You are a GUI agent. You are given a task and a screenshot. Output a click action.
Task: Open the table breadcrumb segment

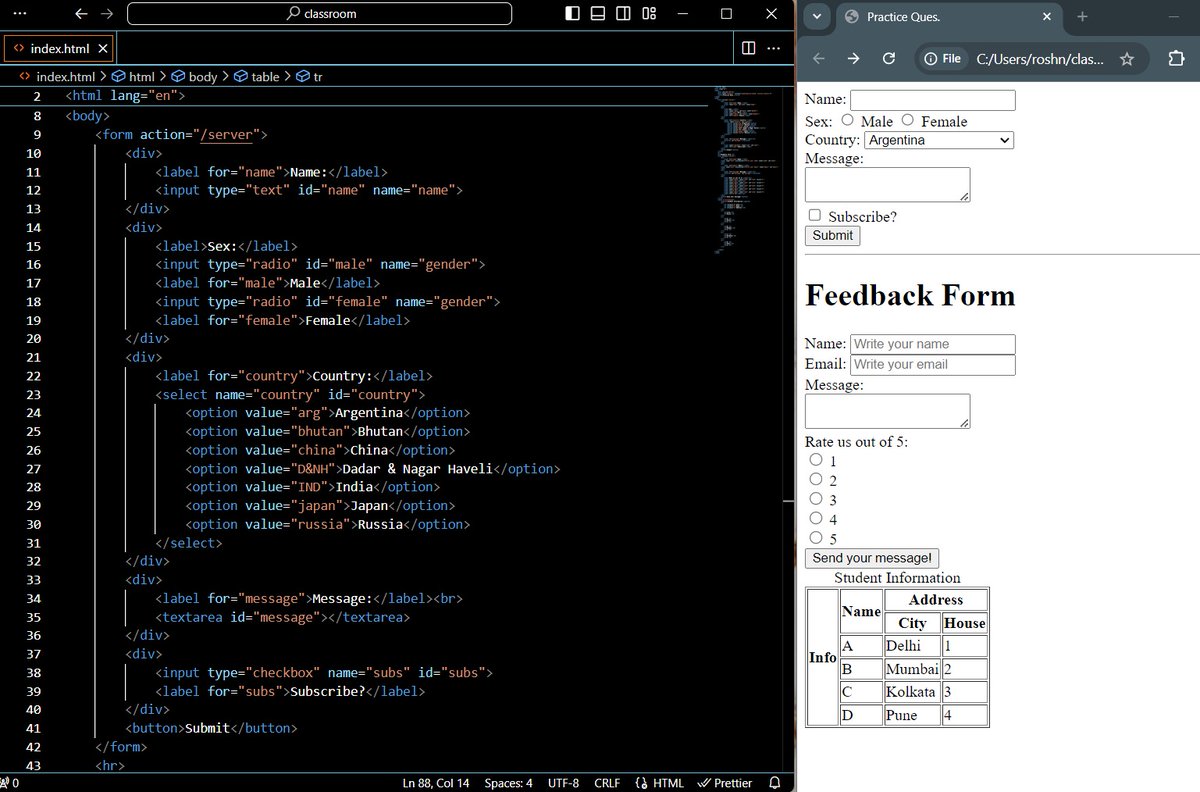point(257,77)
